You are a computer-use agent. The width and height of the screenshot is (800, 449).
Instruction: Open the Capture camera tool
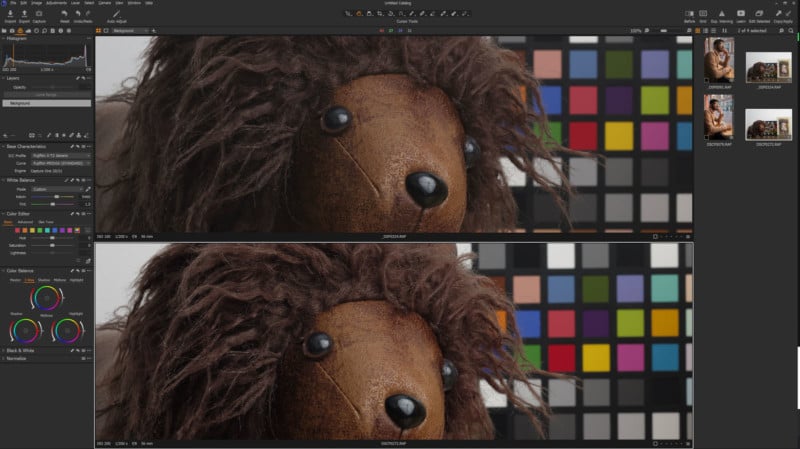pos(39,14)
